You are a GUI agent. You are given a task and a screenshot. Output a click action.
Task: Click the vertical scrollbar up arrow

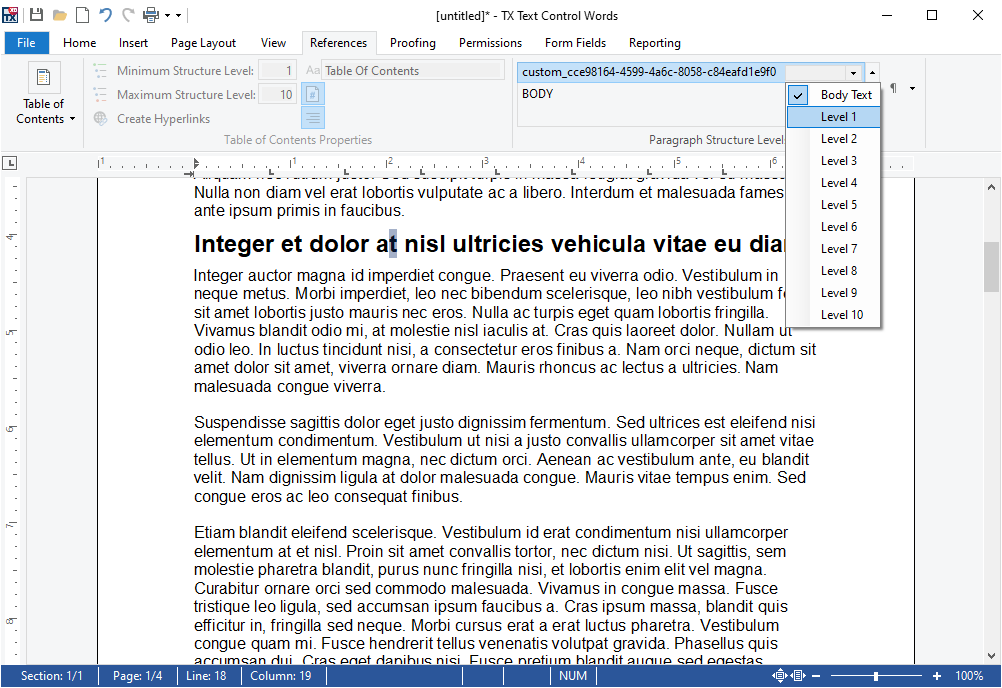991,188
